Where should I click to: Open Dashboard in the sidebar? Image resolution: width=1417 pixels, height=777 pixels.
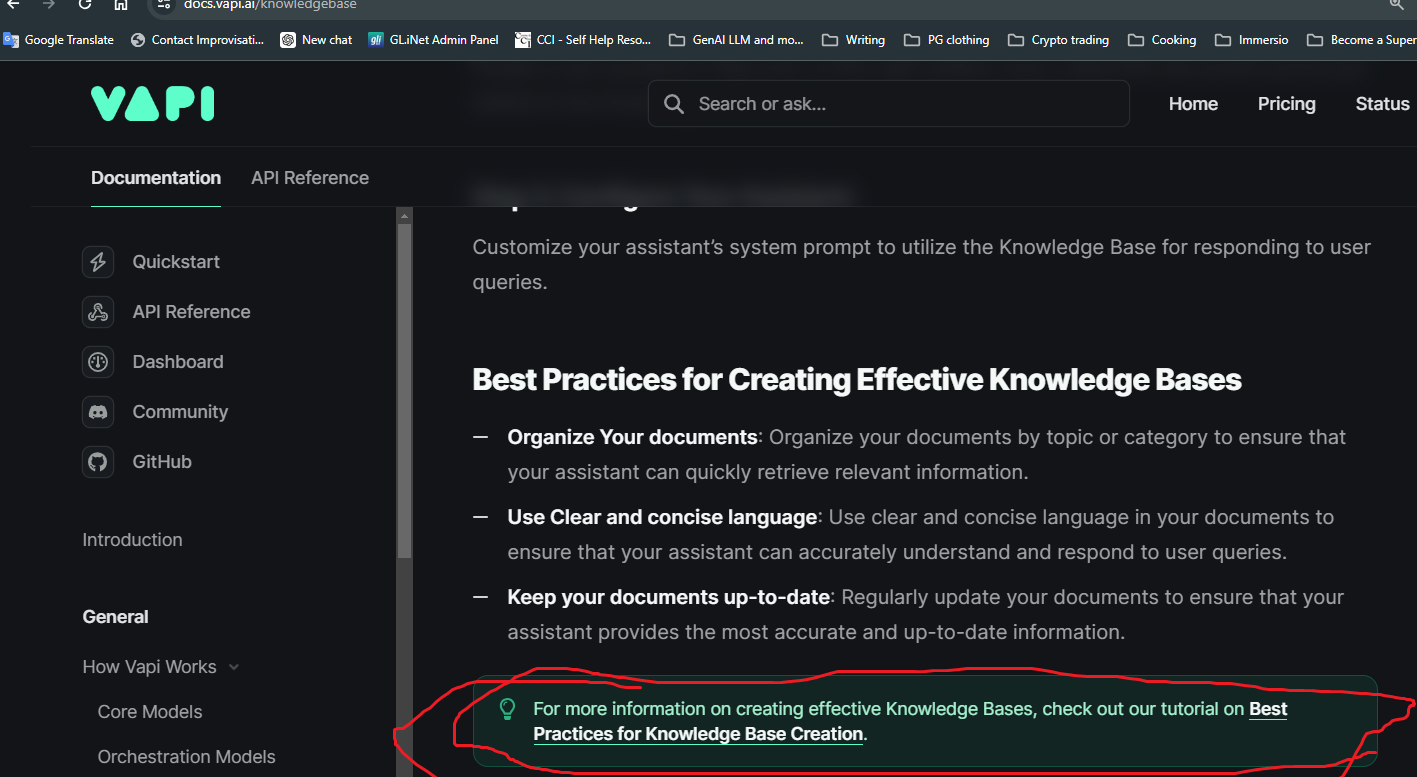(x=178, y=362)
